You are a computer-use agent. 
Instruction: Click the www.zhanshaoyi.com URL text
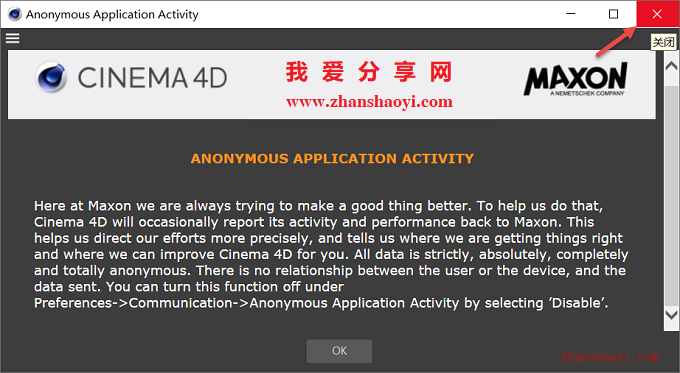pyautogui.click(x=369, y=102)
